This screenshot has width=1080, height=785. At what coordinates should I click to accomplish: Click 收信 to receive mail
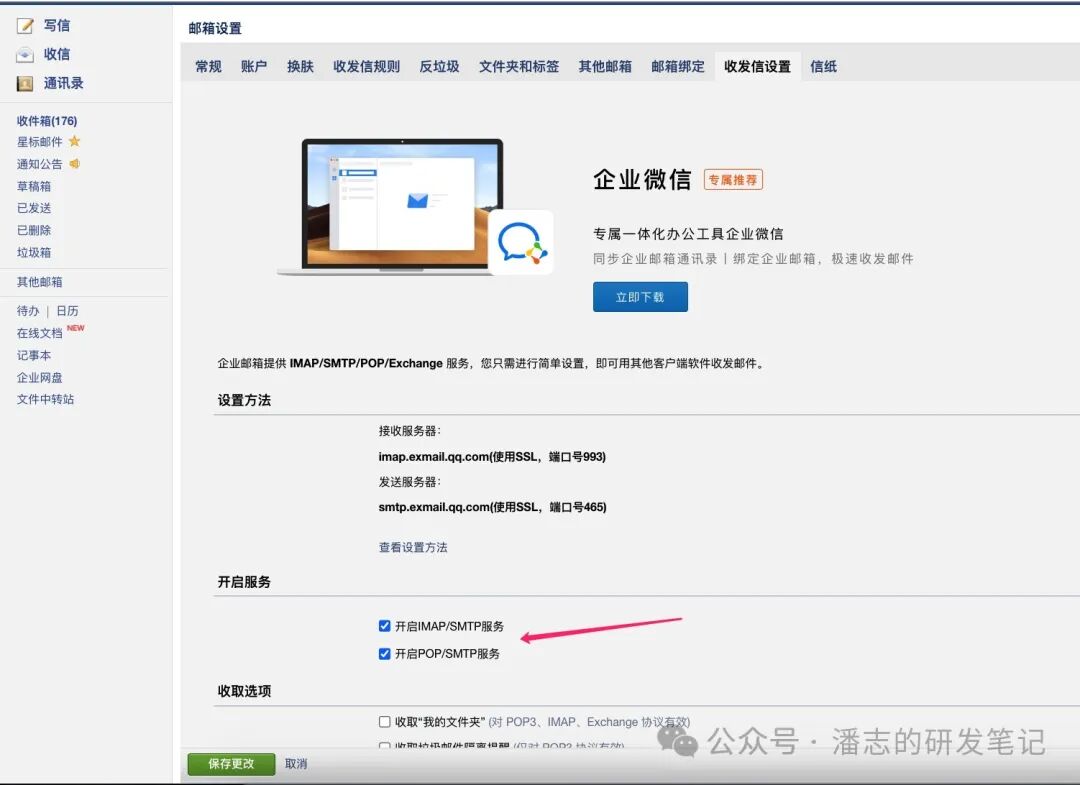coord(56,54)
